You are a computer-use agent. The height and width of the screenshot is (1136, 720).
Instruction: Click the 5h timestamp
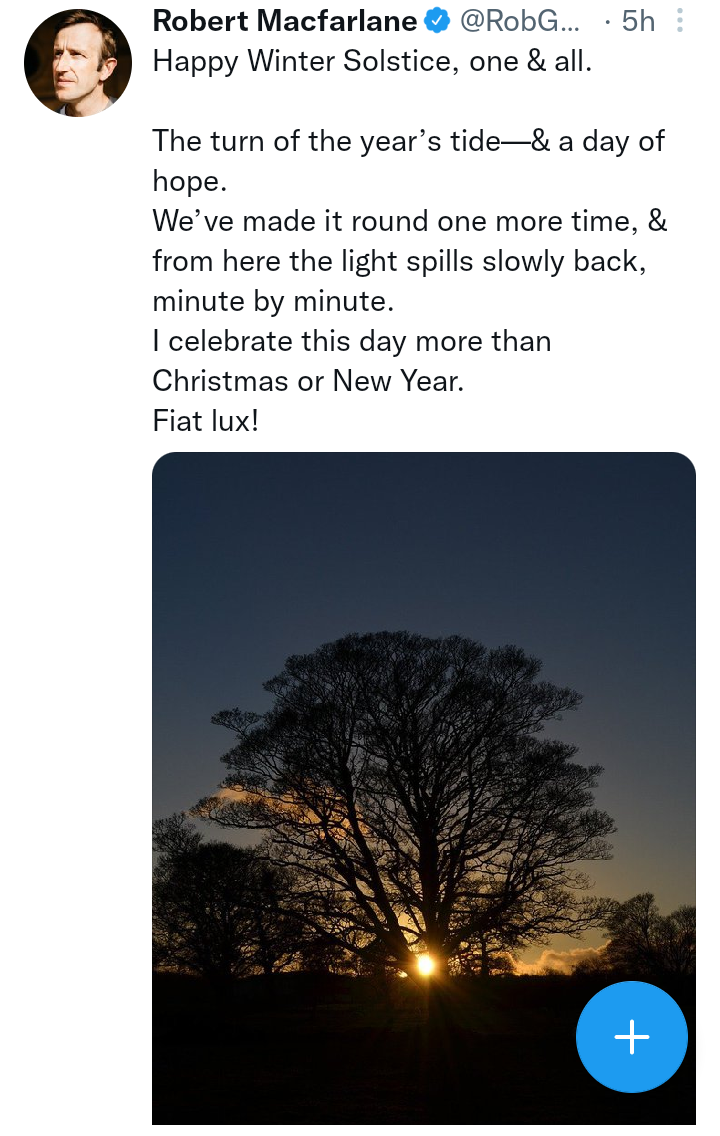coord(637,21)
